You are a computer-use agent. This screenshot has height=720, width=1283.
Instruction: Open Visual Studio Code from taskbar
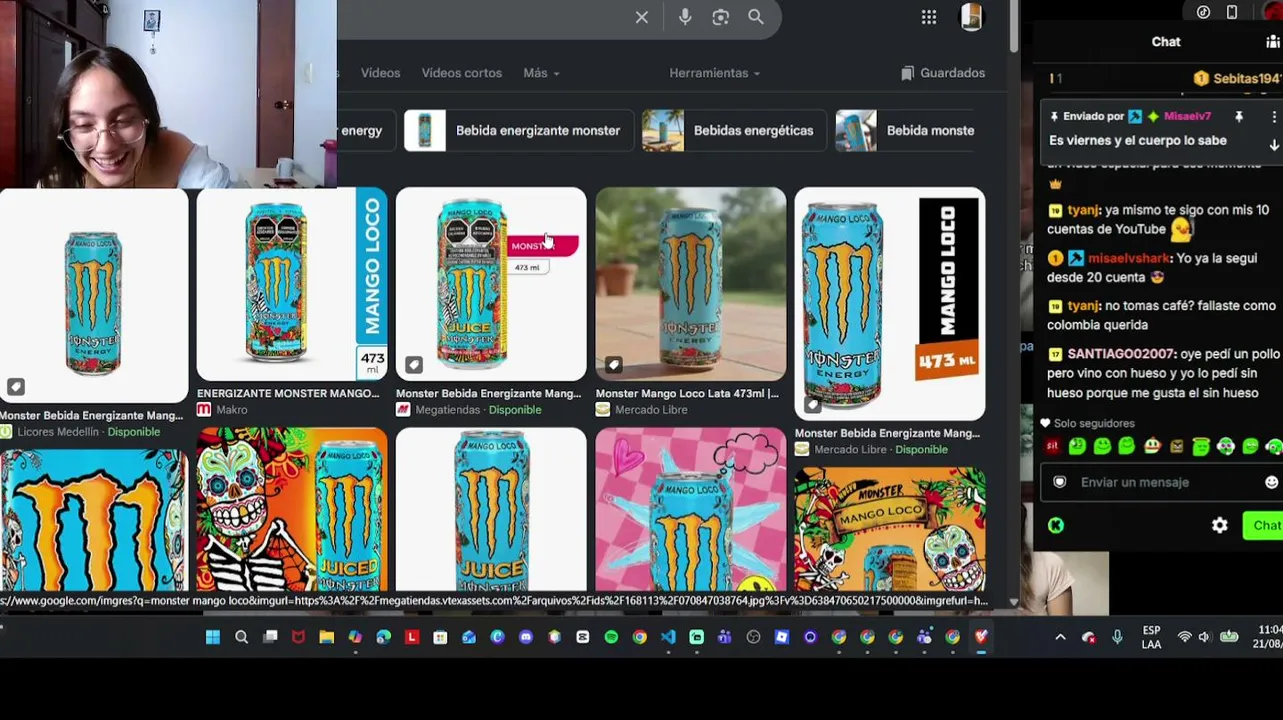click(668, 637)
